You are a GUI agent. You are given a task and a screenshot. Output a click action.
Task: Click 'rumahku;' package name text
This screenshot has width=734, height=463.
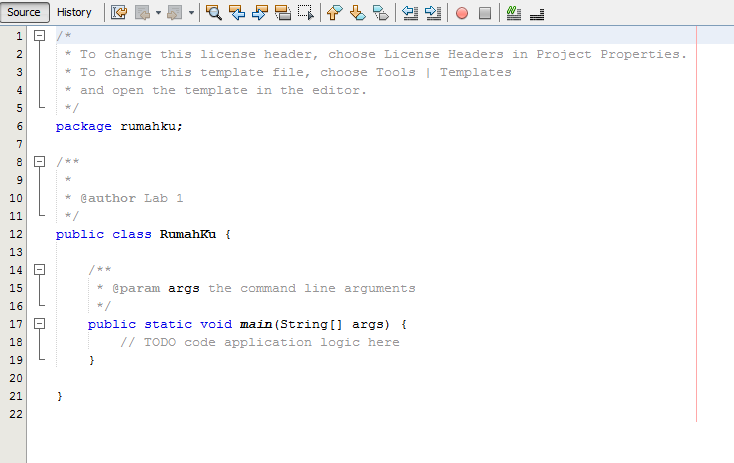[x=151, y=126]
